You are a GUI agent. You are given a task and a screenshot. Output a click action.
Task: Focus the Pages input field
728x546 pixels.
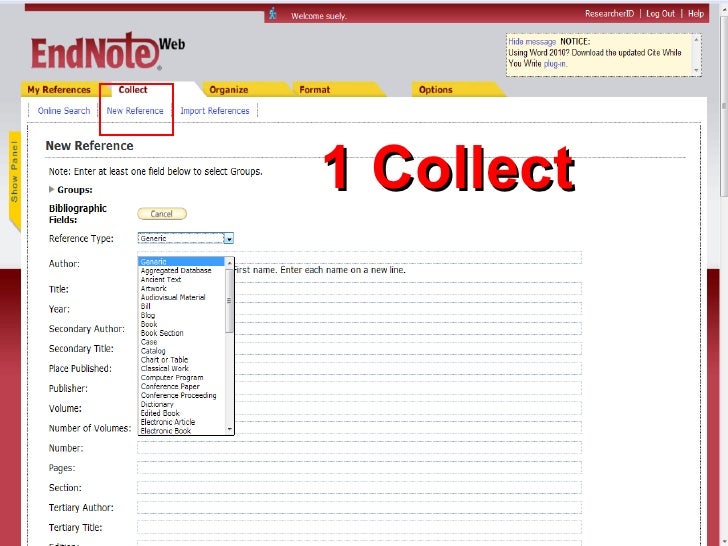359,468
